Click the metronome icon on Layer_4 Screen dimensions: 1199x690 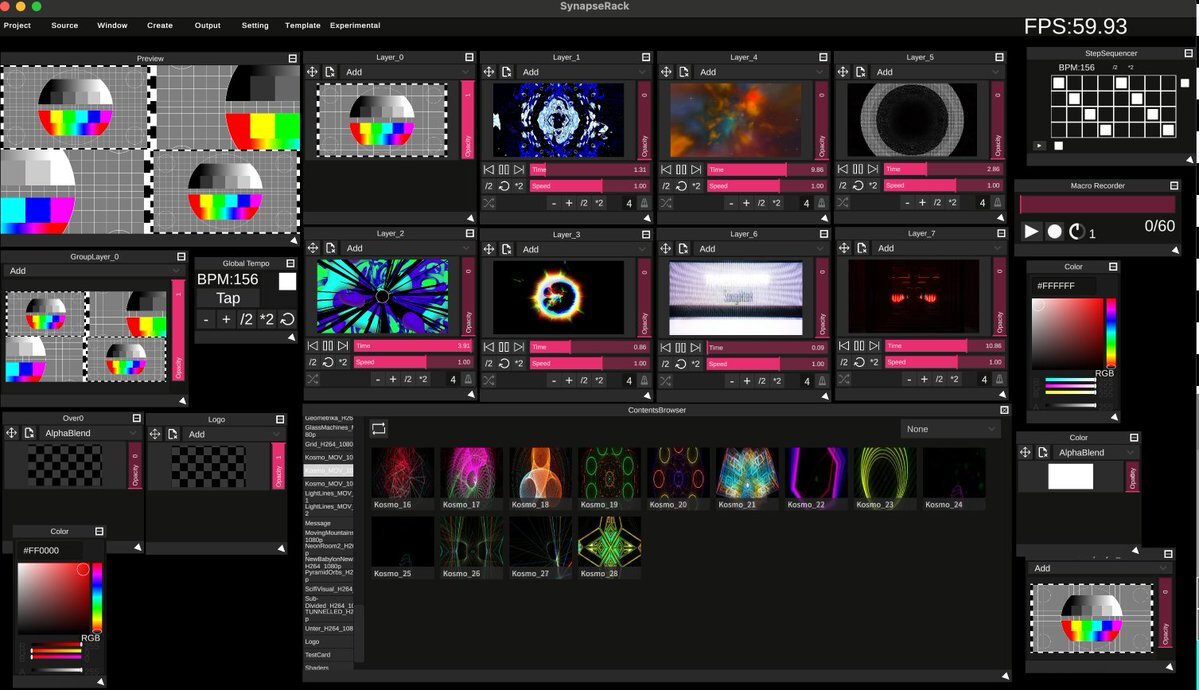821,203
